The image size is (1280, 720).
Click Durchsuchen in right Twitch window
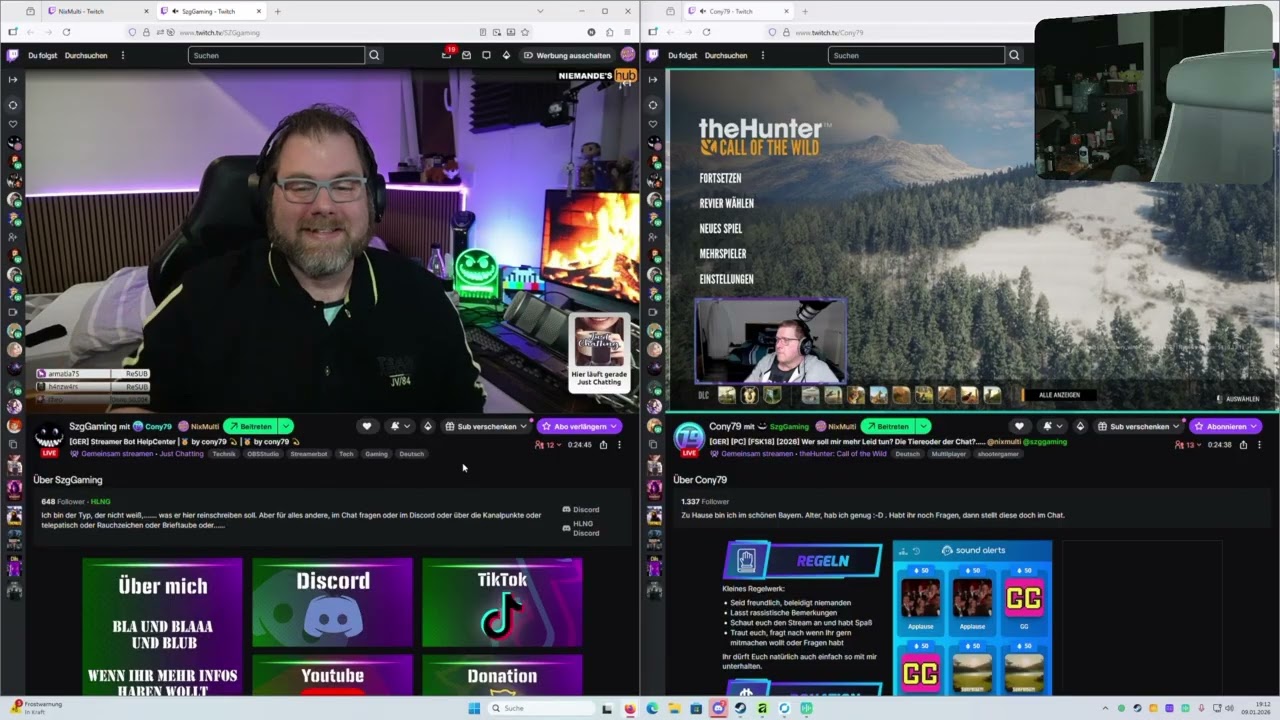726,55
